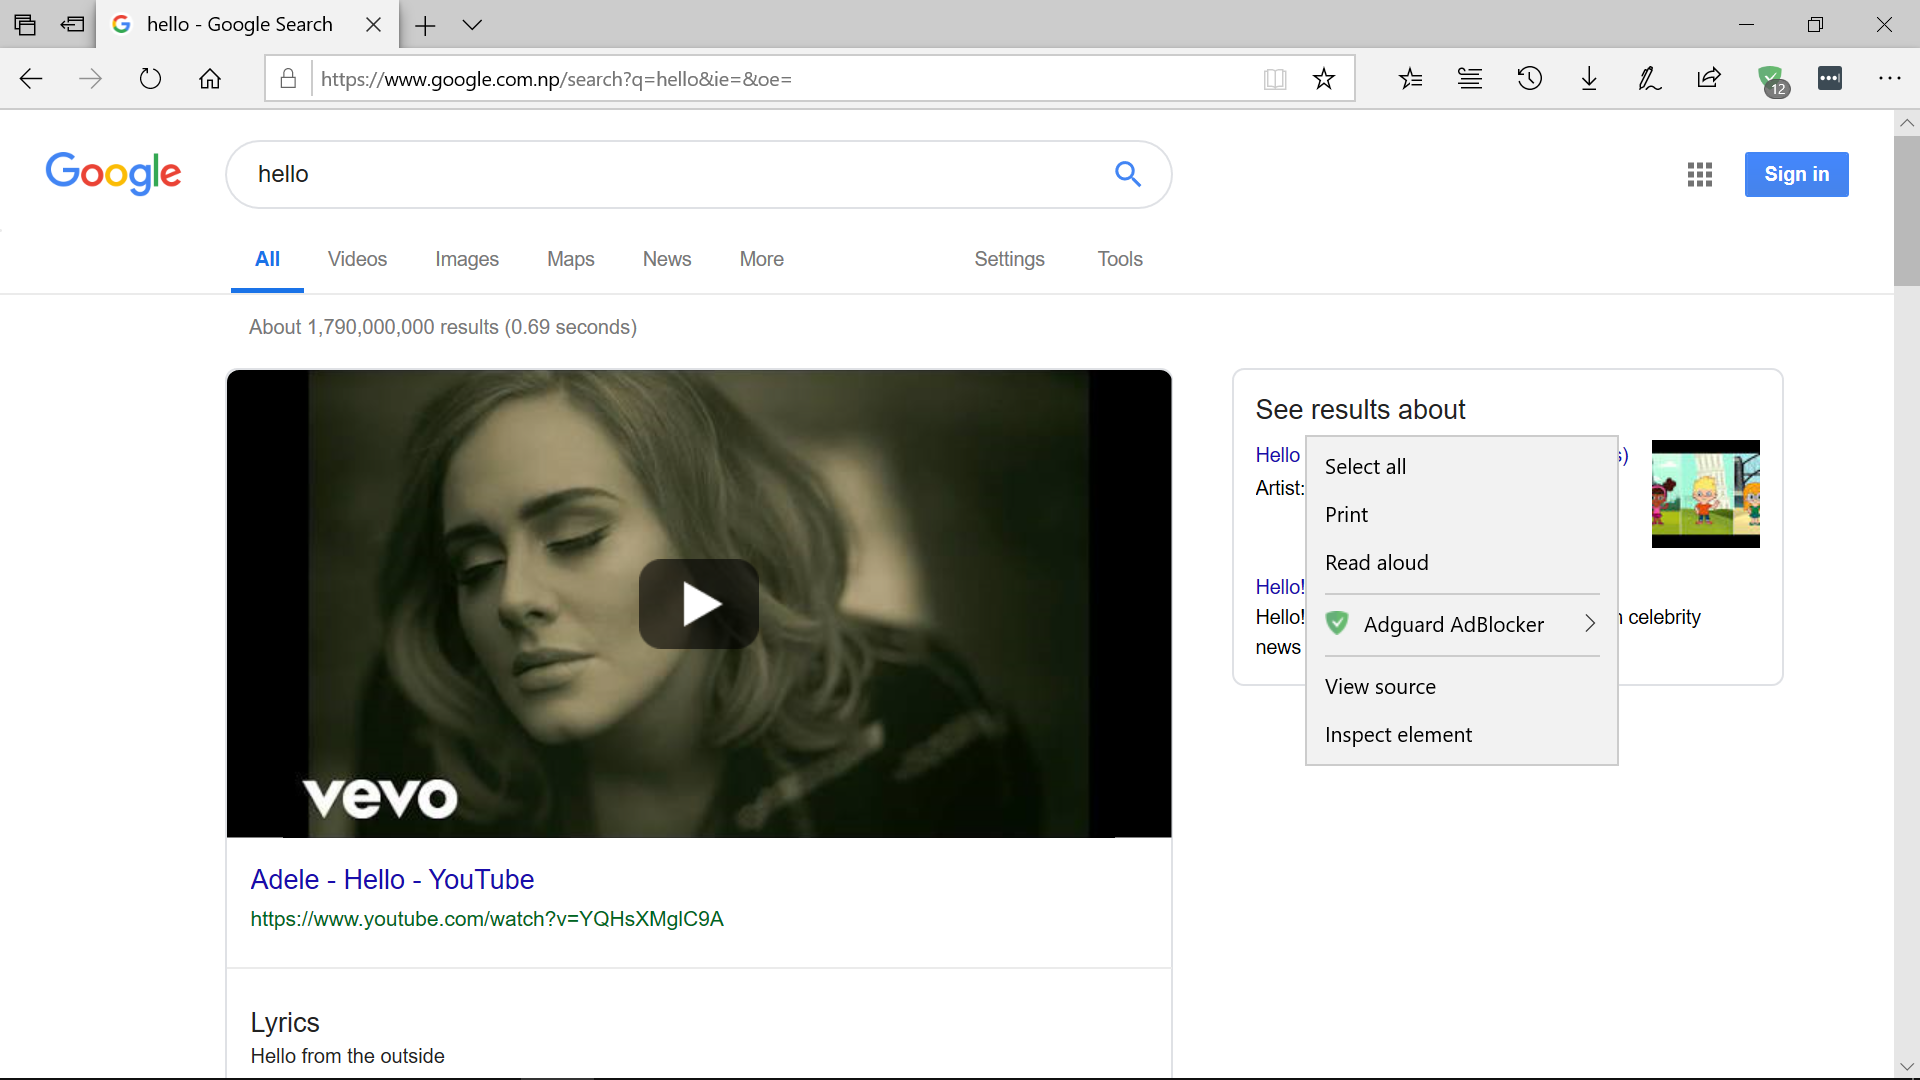Minimize the browser window
The image size is (1920, 1080).
coord(1746,25)
